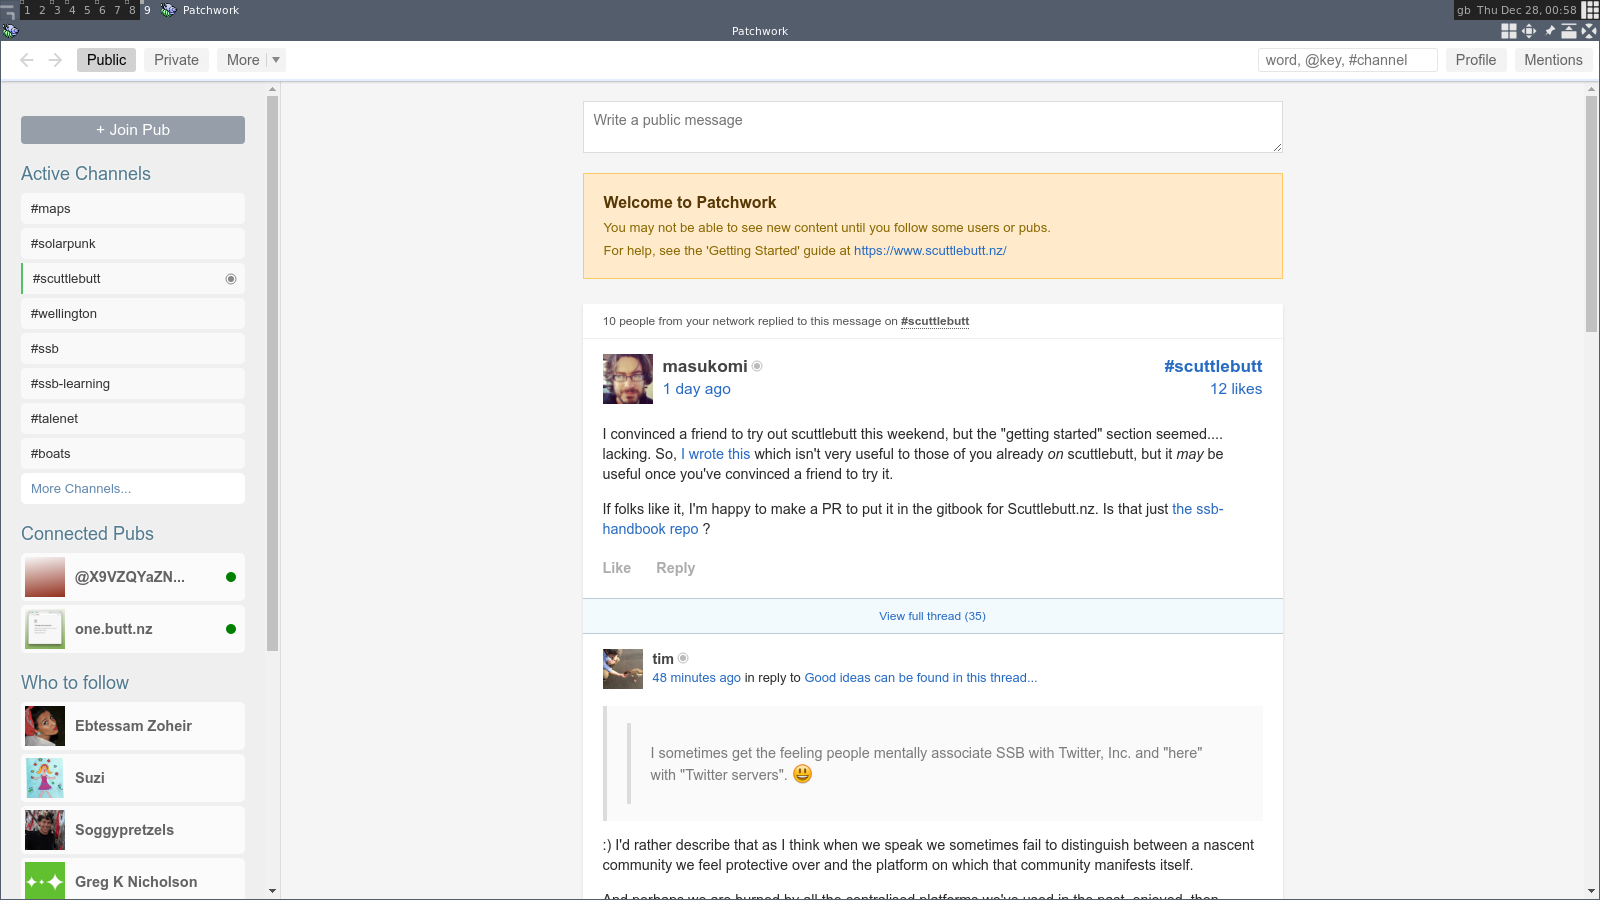The image size is (1600, 900).
Task: Open the 'I wrote this' link
Action: coord(716,454)
